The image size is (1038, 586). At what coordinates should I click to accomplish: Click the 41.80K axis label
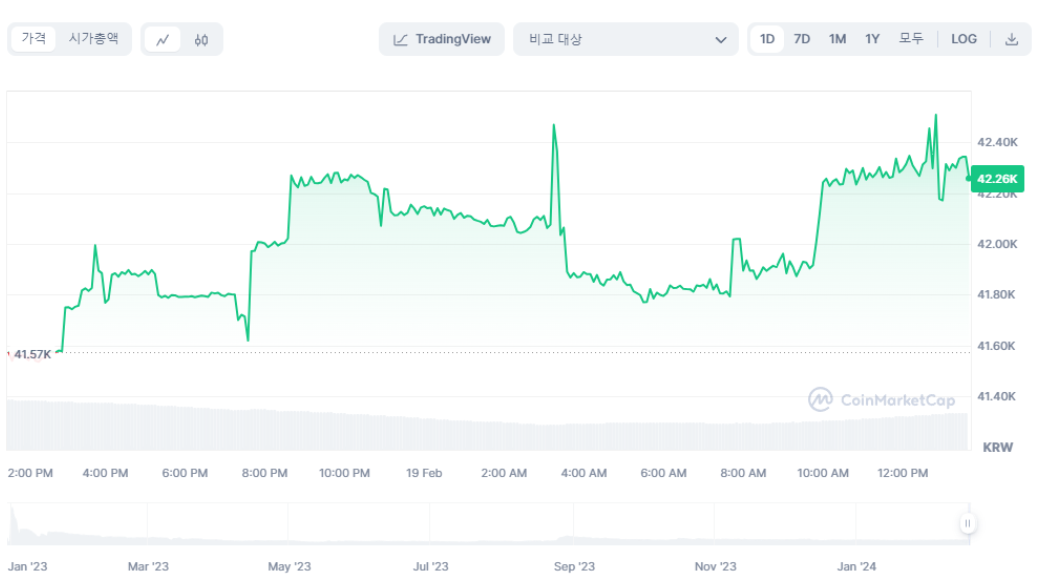click(x=997, y=294)
